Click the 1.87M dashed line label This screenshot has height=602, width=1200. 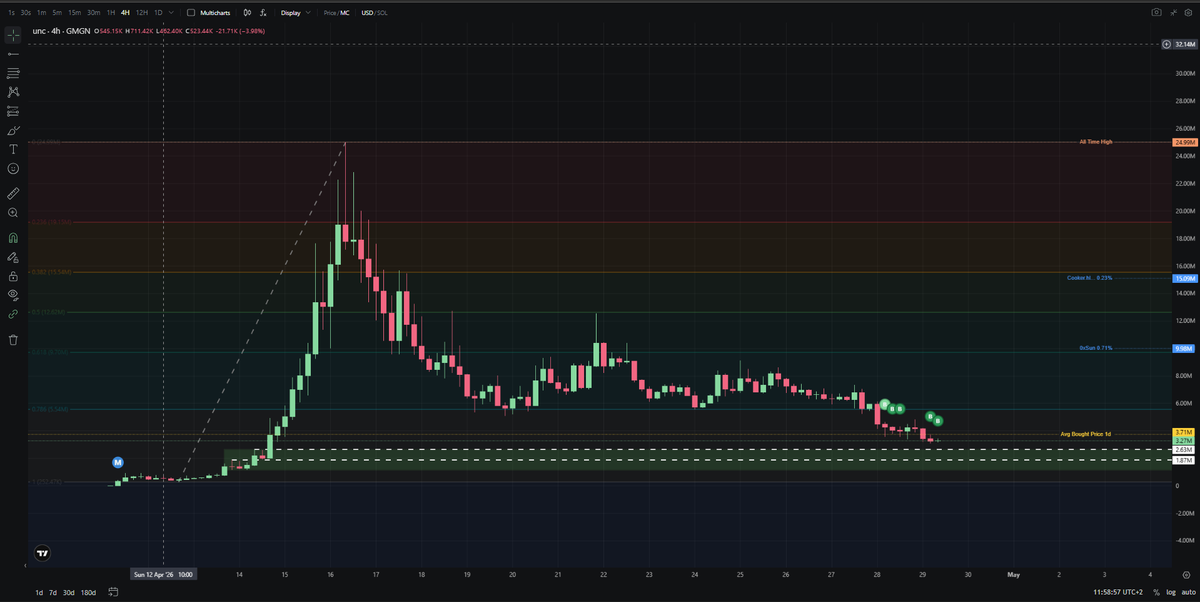point(1182,460)
